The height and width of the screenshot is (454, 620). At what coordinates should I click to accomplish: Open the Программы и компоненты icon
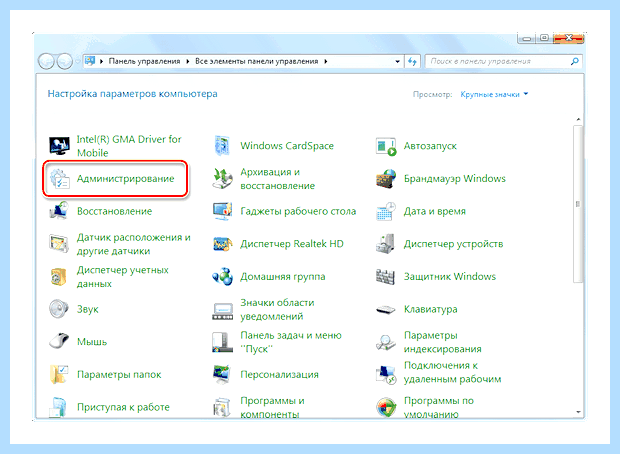(223, 407)
